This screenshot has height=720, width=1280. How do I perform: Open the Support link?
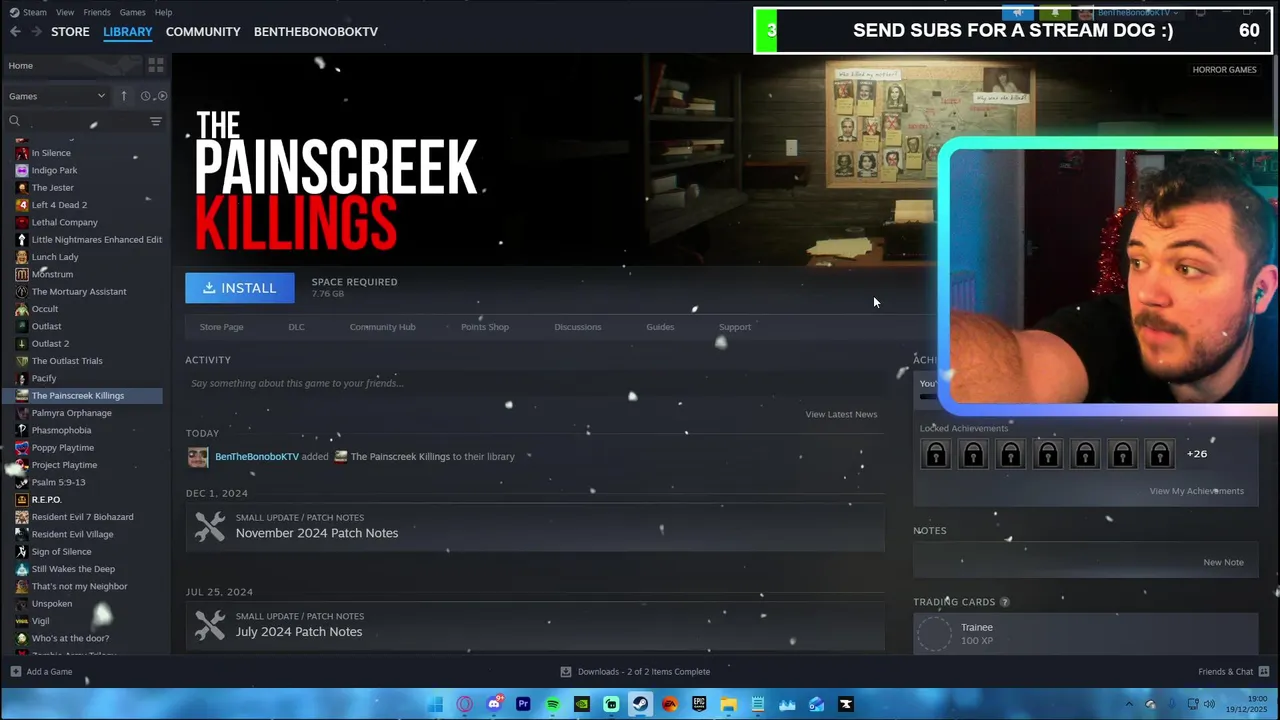pyautogui.click(x=735, y=327)
